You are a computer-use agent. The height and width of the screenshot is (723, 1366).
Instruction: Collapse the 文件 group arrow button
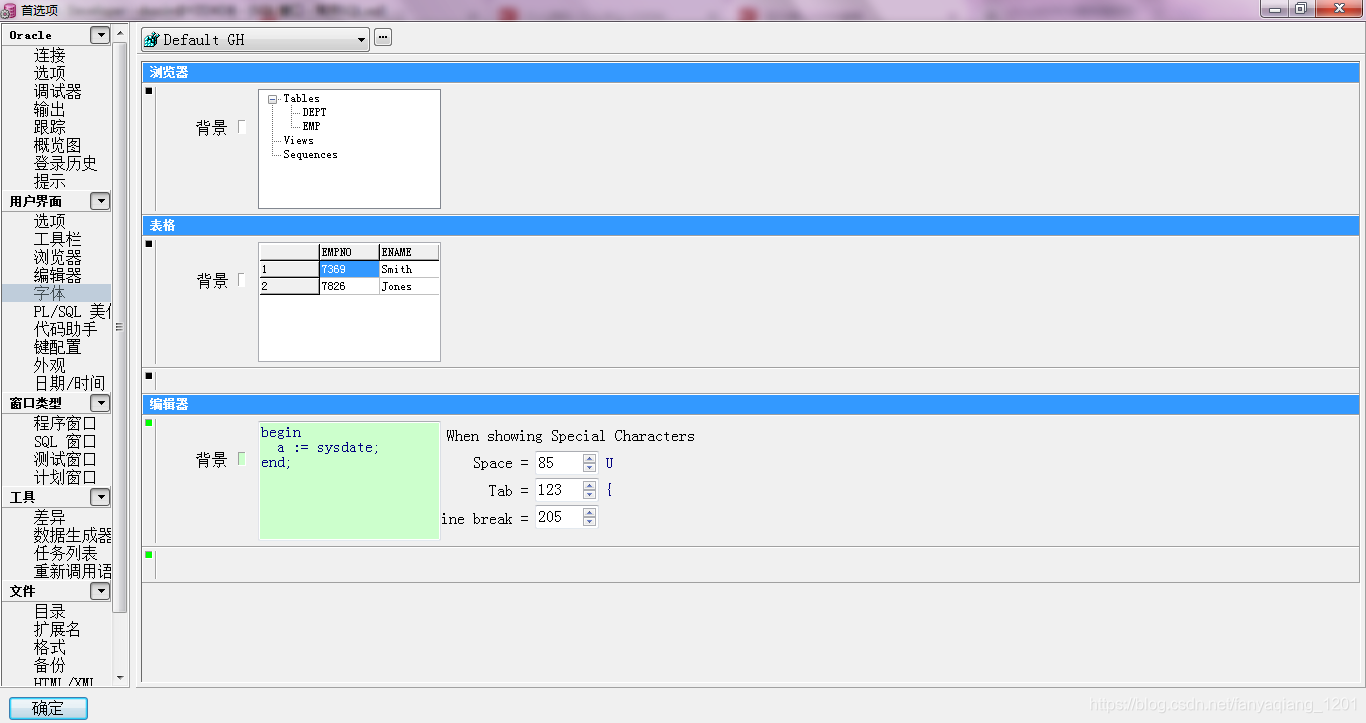100,591
